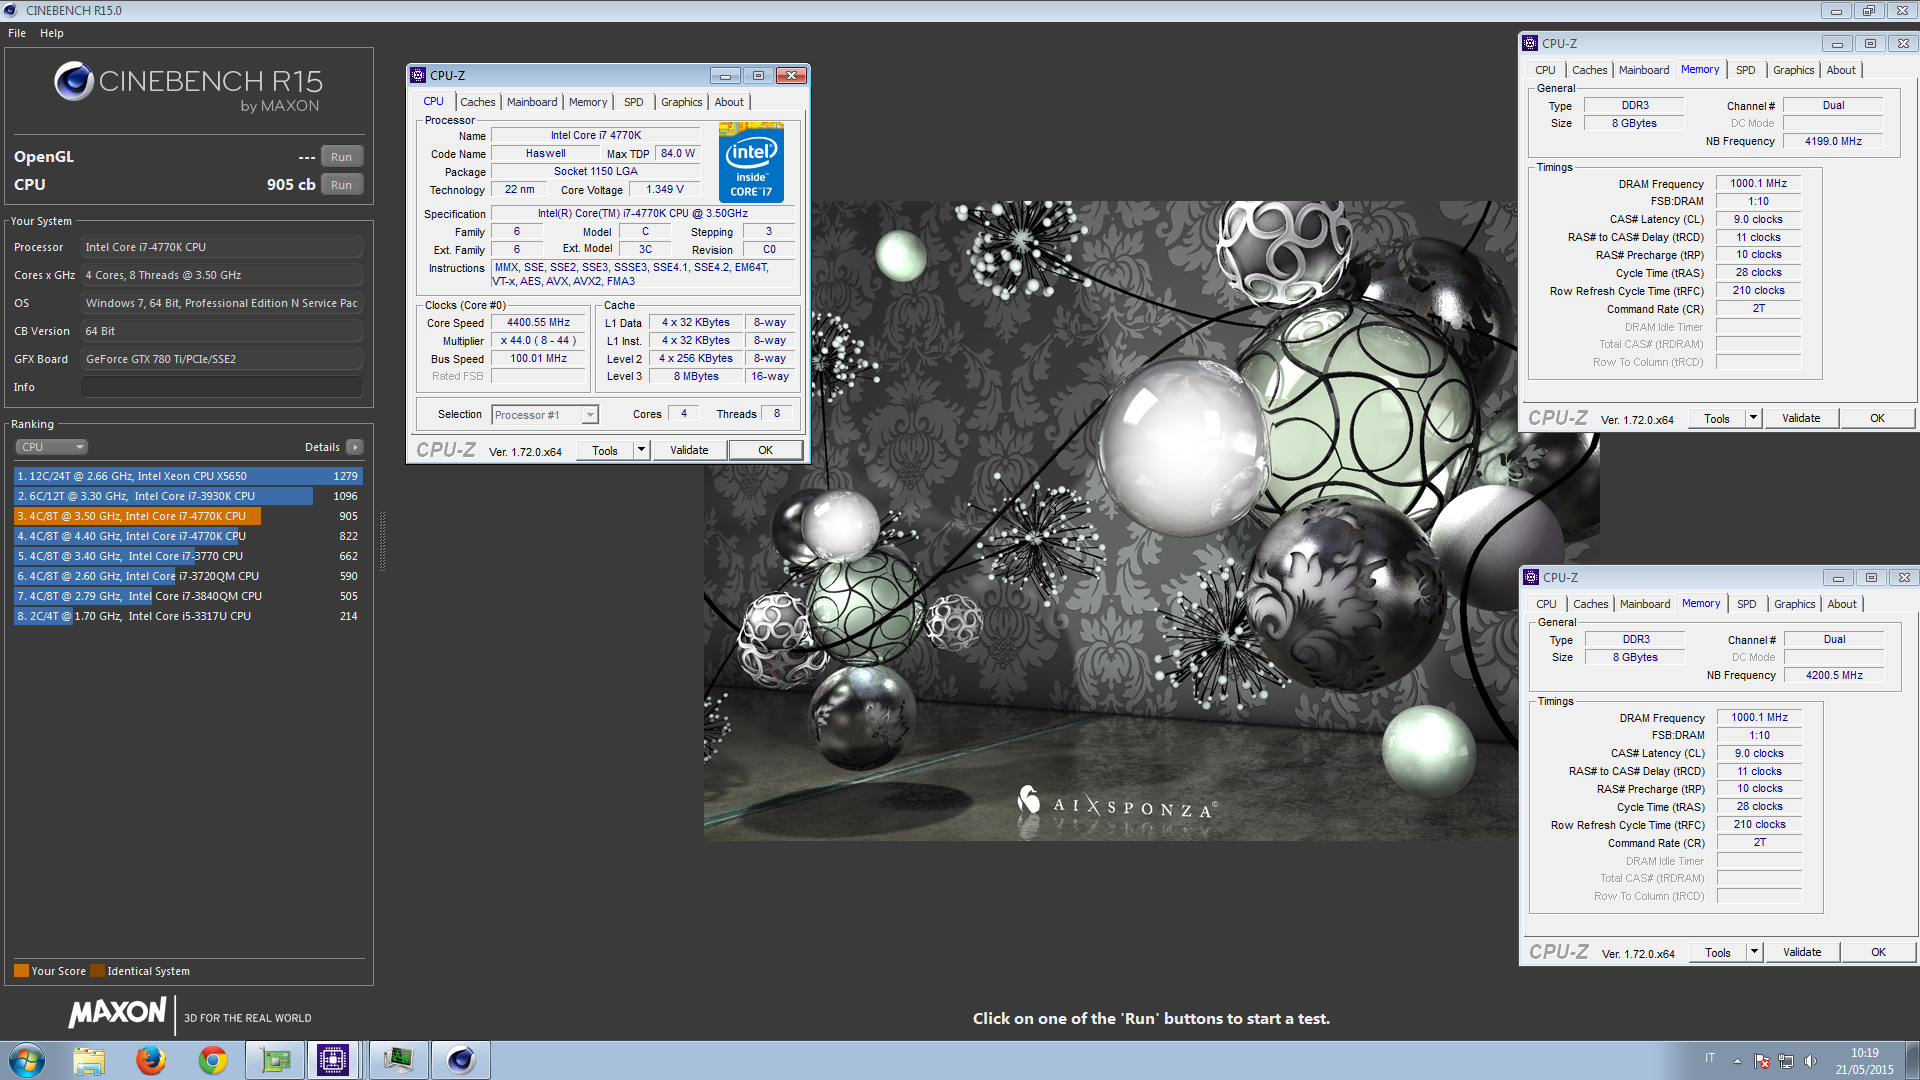Click the Intel Core i7 logo badge
Screen dimensions: 1920x1080
point(751,162)
